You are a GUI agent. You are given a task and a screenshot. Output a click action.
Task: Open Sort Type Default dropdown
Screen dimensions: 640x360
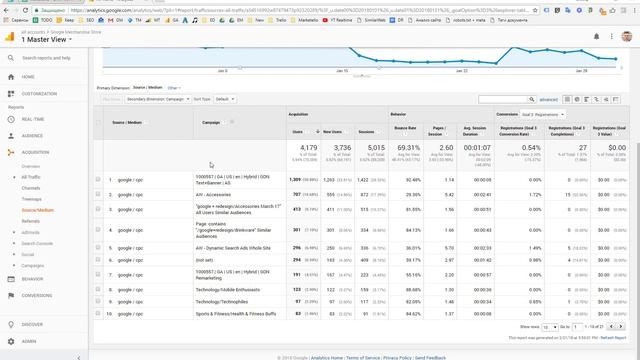[225, 99]
